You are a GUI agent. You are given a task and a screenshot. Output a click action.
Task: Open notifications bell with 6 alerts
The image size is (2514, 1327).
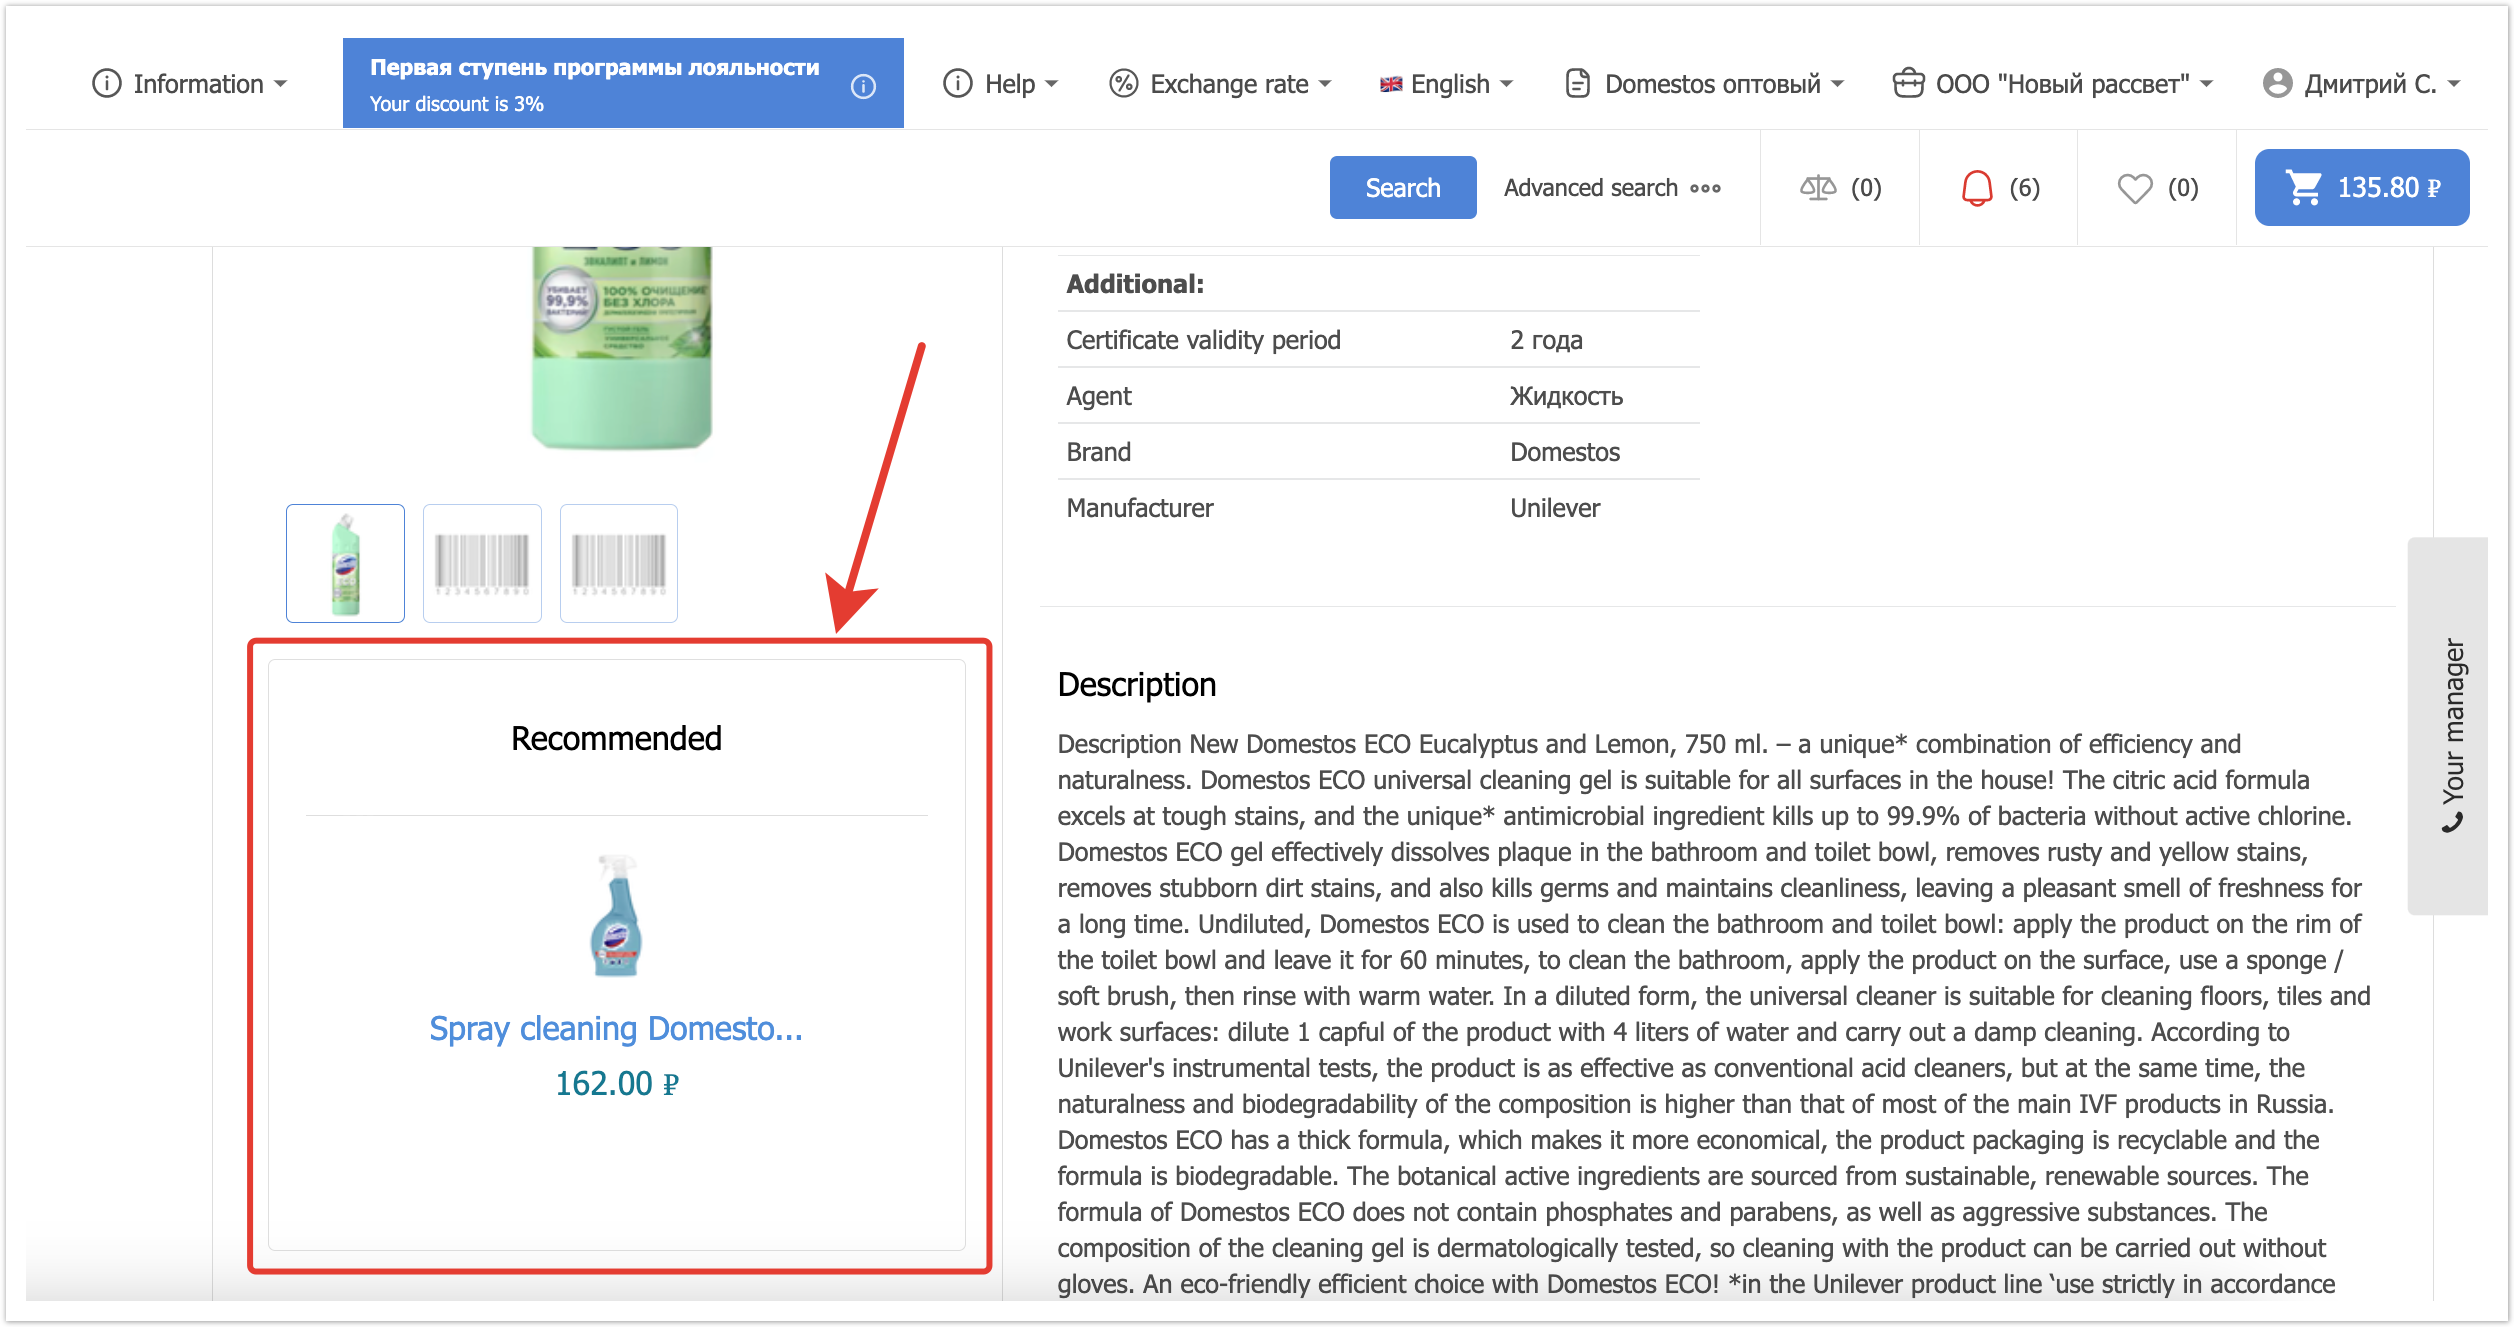click(x=1977, y=188)
